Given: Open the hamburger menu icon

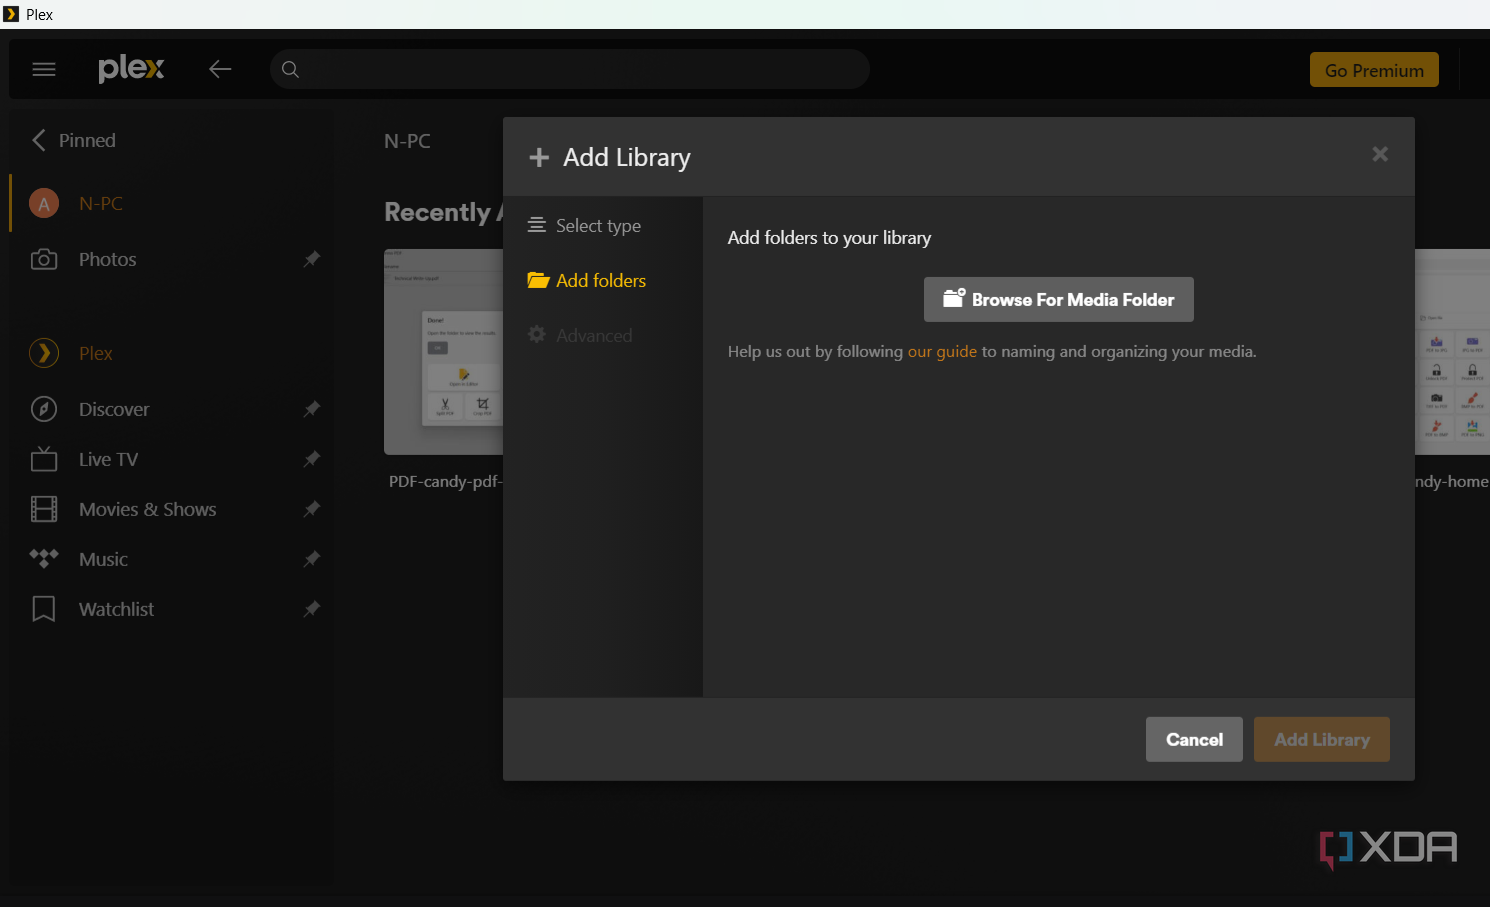Looking at the screenshot, I should tap(44, 69).
